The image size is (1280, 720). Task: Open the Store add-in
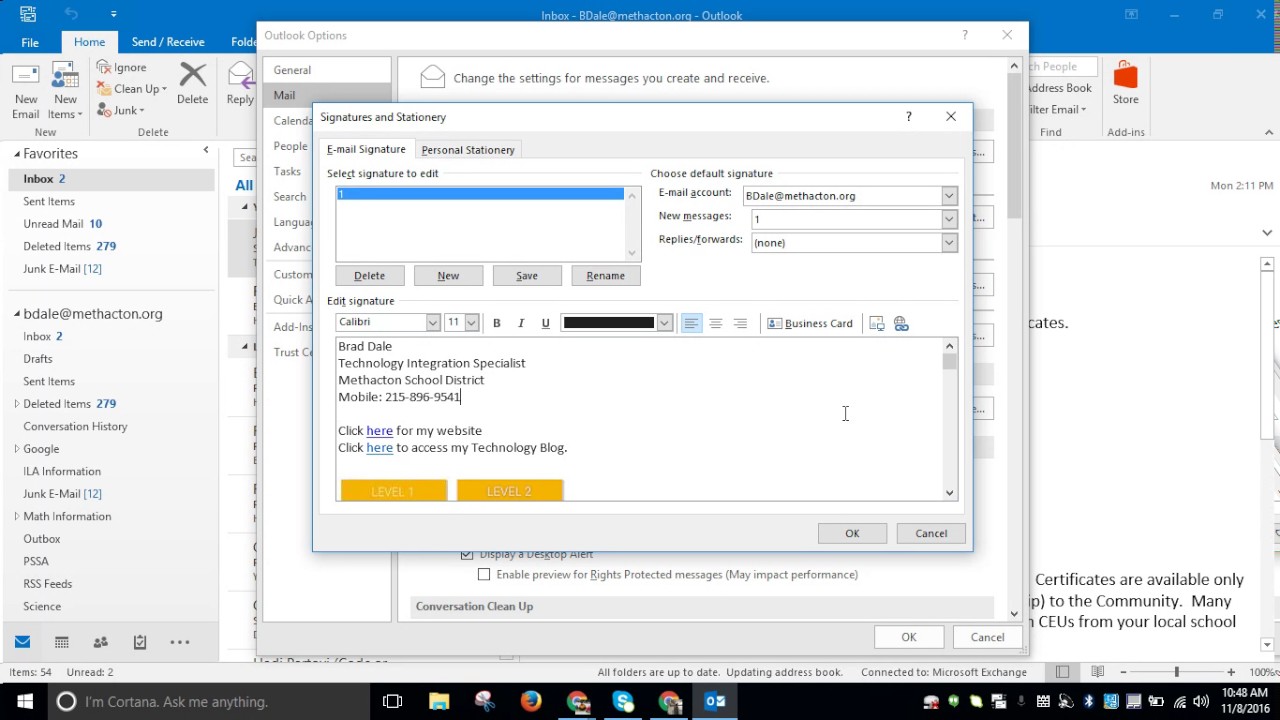point(1126,84)
